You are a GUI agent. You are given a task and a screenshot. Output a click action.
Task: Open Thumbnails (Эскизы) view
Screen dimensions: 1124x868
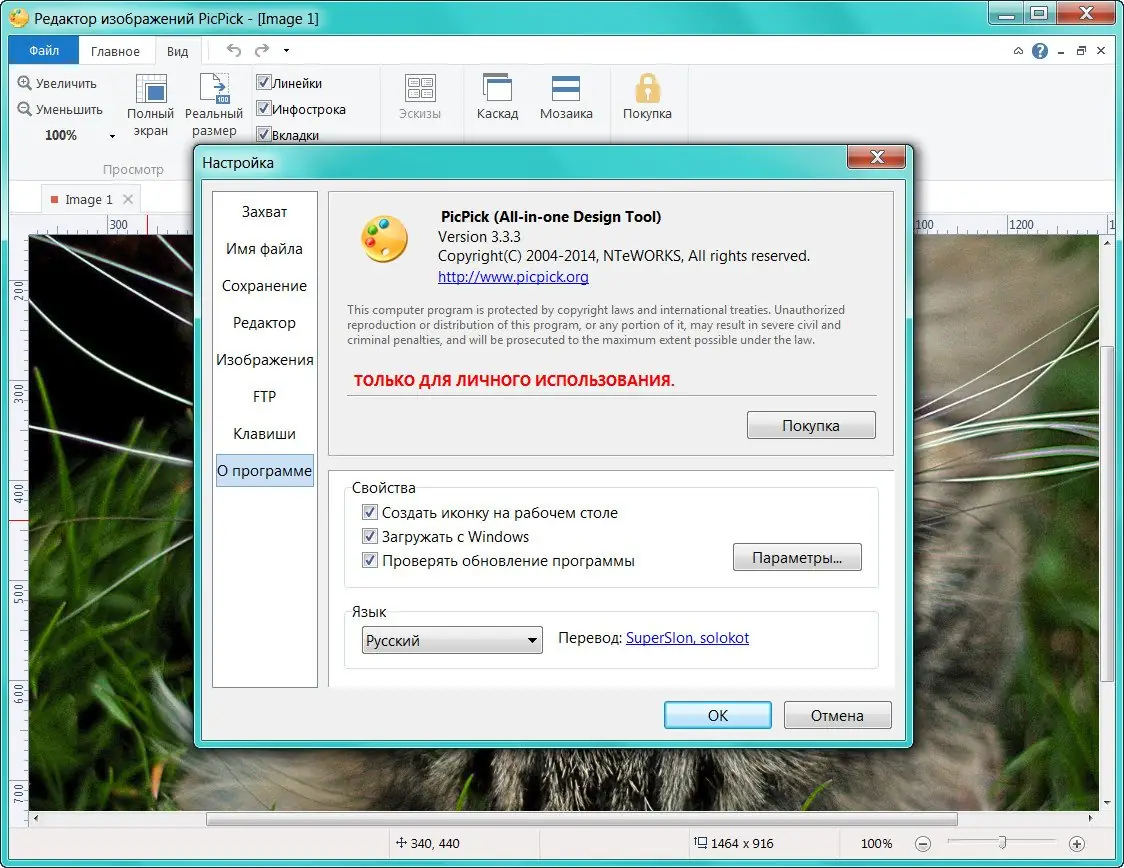point(420,97)
